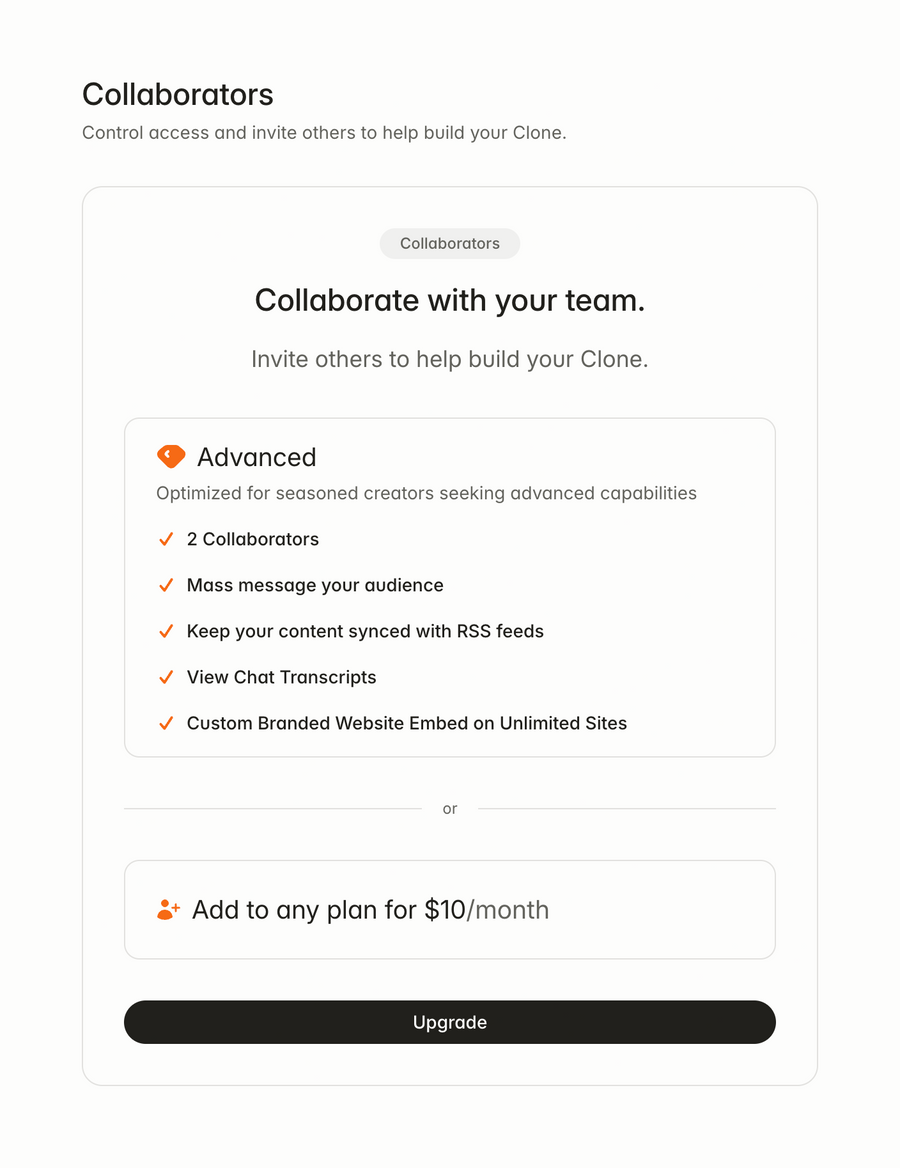Click the Collaborators pill badge
This screenshot has width=900, height=1168.
pos(449,243)
